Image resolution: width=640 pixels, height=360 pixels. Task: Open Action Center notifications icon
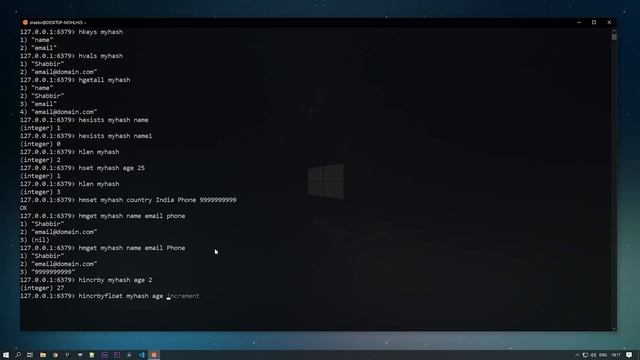coord(629,355)
